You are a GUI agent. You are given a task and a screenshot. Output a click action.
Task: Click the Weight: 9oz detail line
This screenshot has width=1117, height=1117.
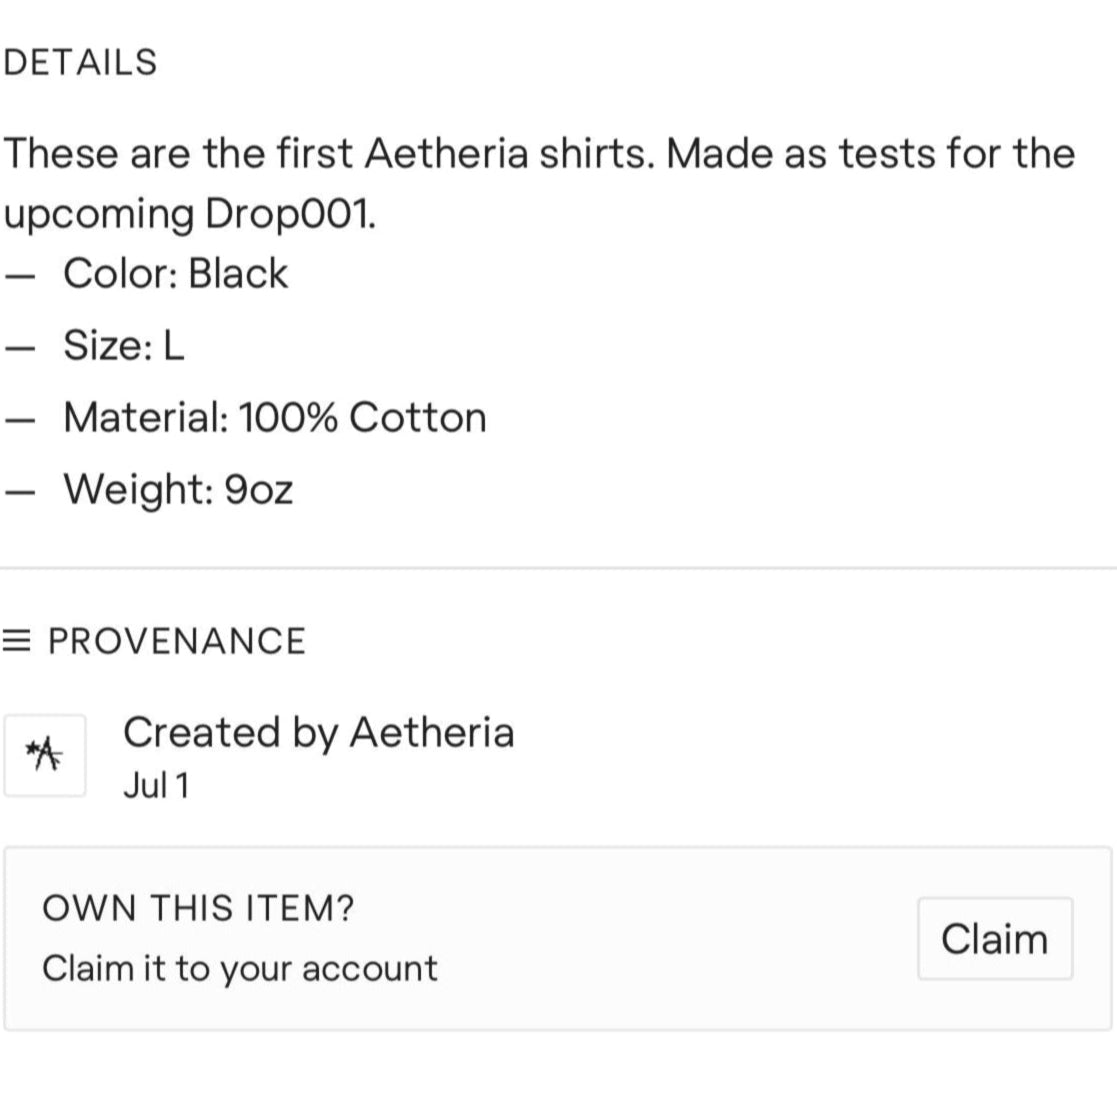click(178, 489)
